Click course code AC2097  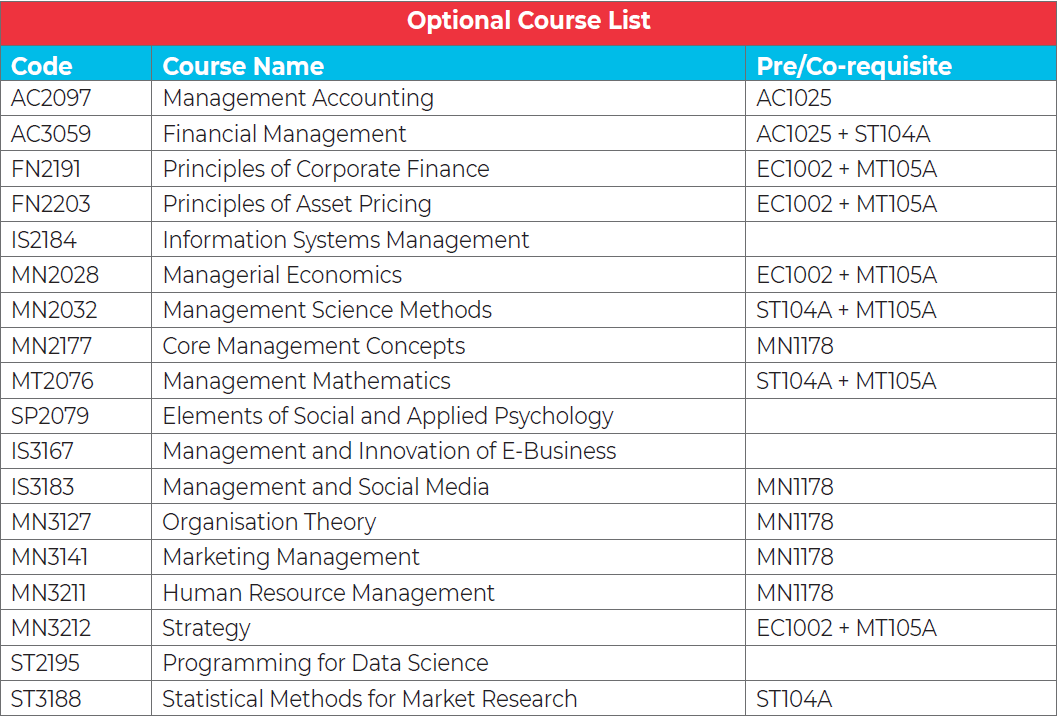tap(49, 99)
